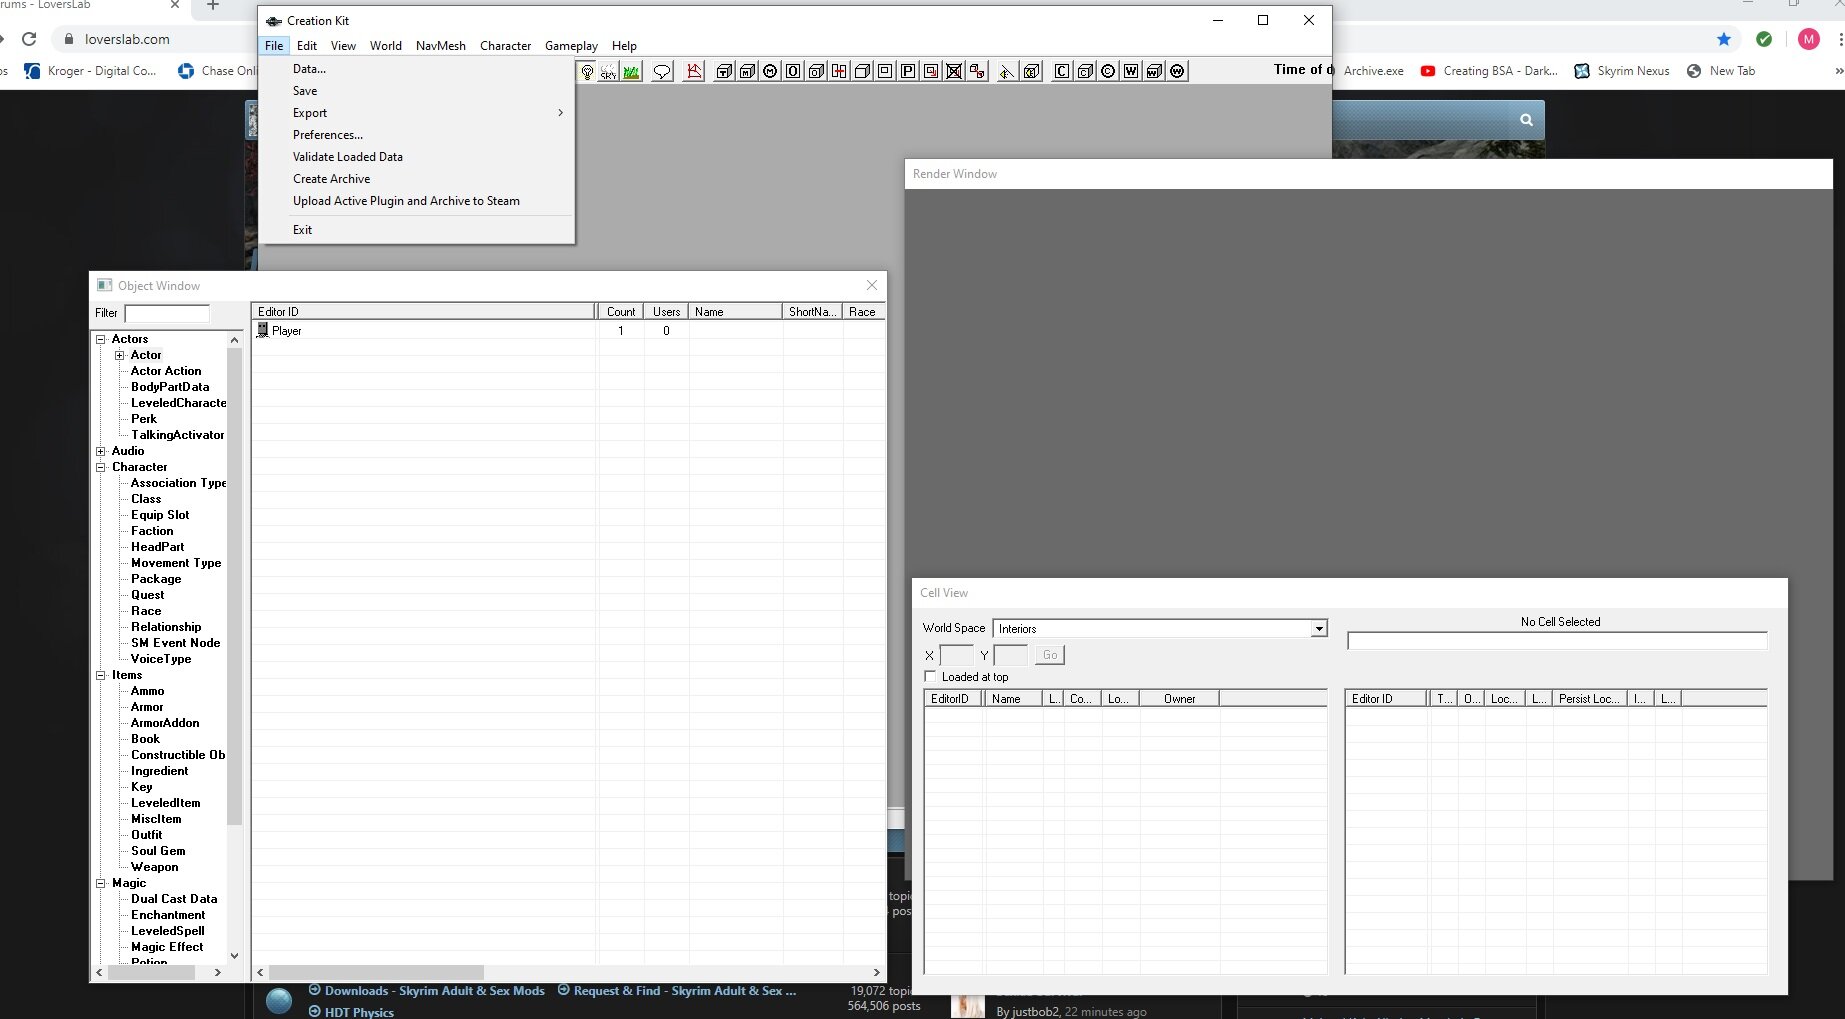Click the Filter field in Object Window

click(167, 313)
